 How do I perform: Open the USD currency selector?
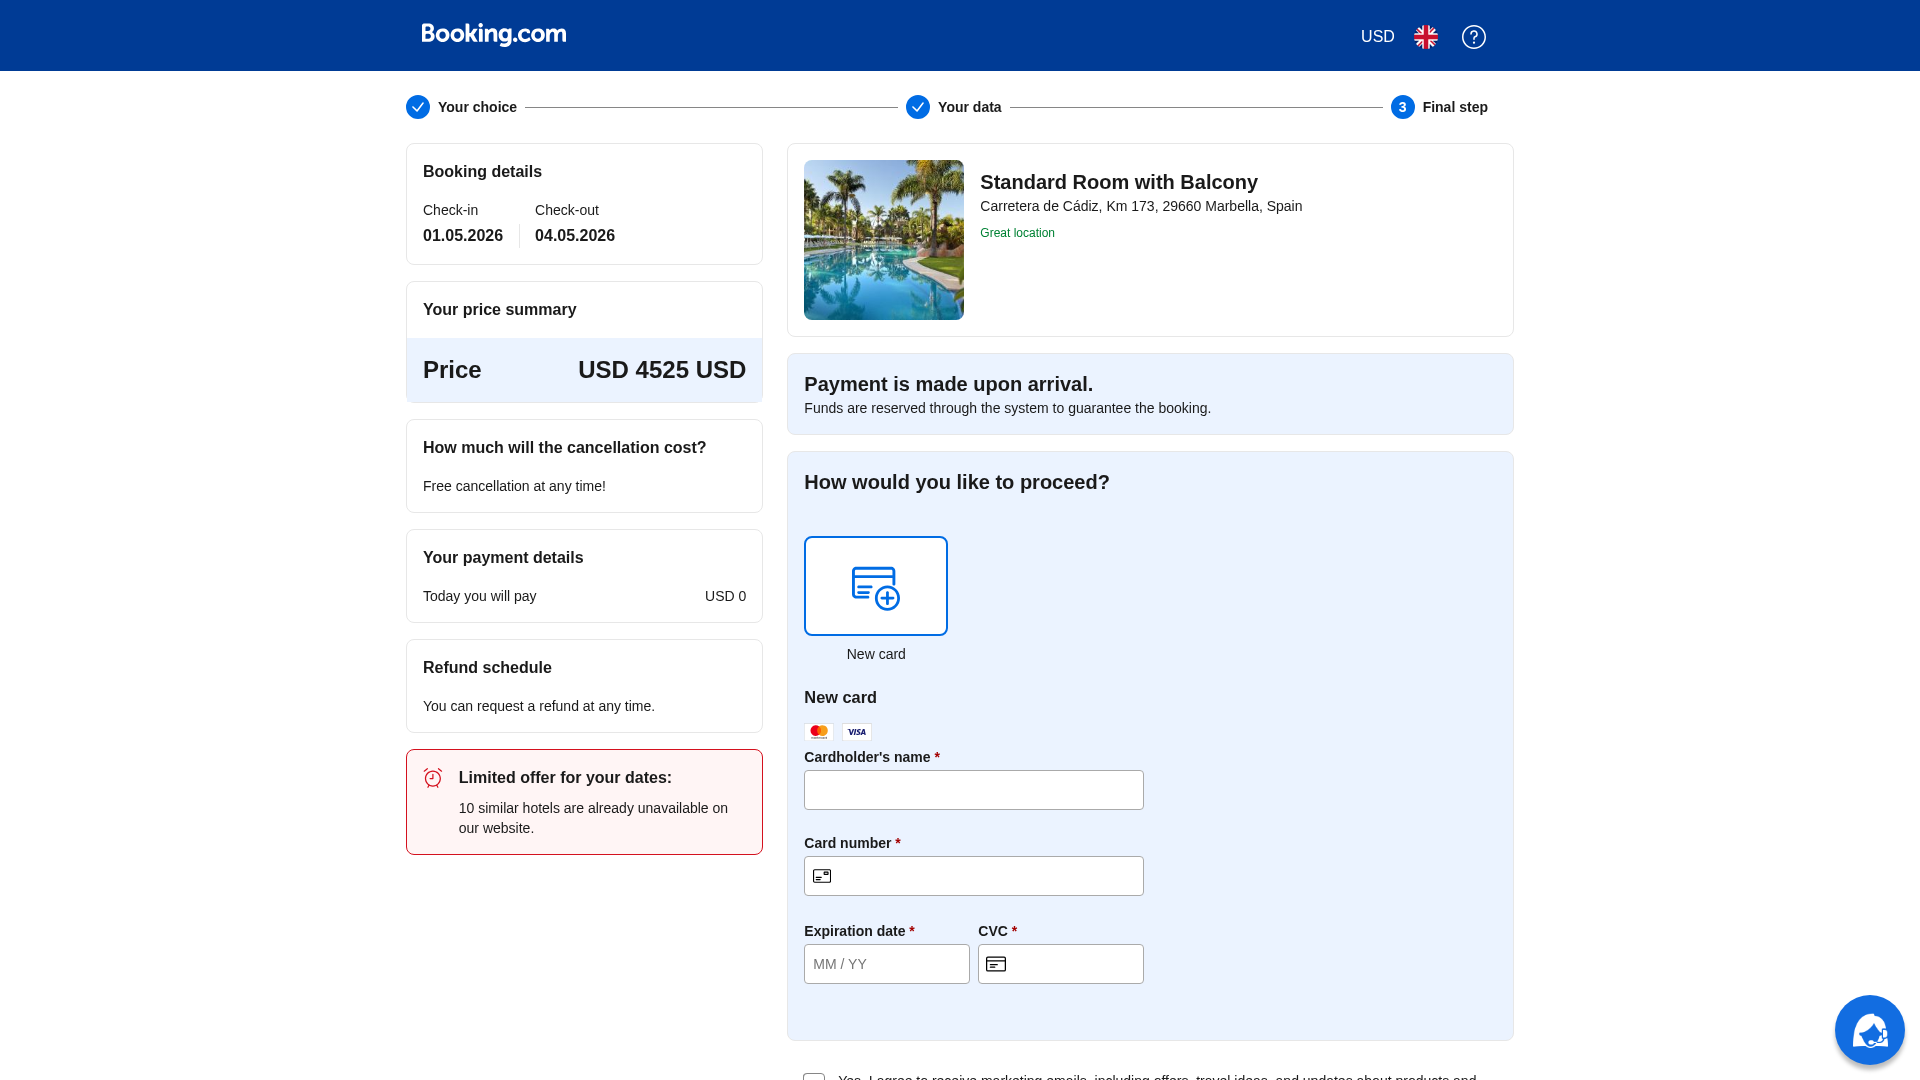[1376, 36]
